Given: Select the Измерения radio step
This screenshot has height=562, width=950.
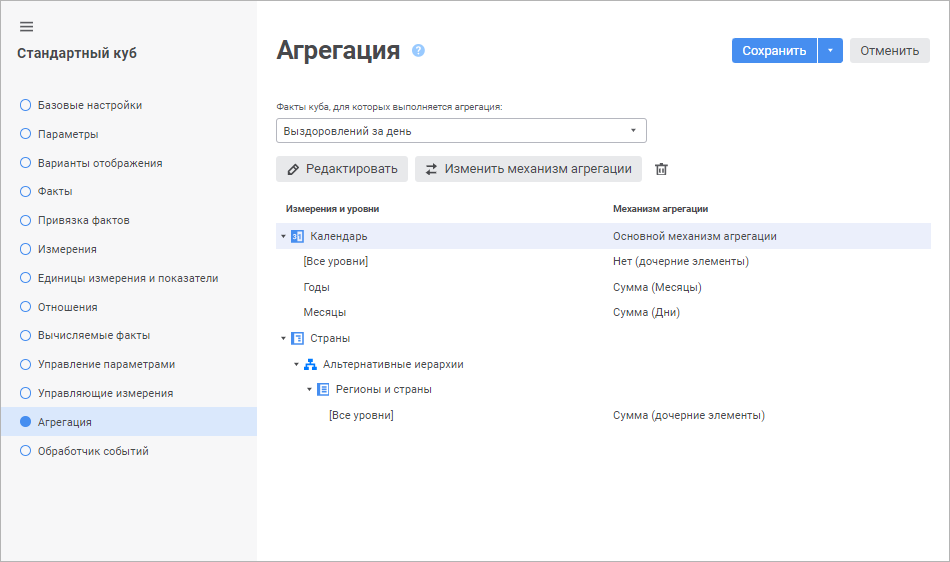Looking at the screenshot, I should pyautogui.click(x=26, y=249).
